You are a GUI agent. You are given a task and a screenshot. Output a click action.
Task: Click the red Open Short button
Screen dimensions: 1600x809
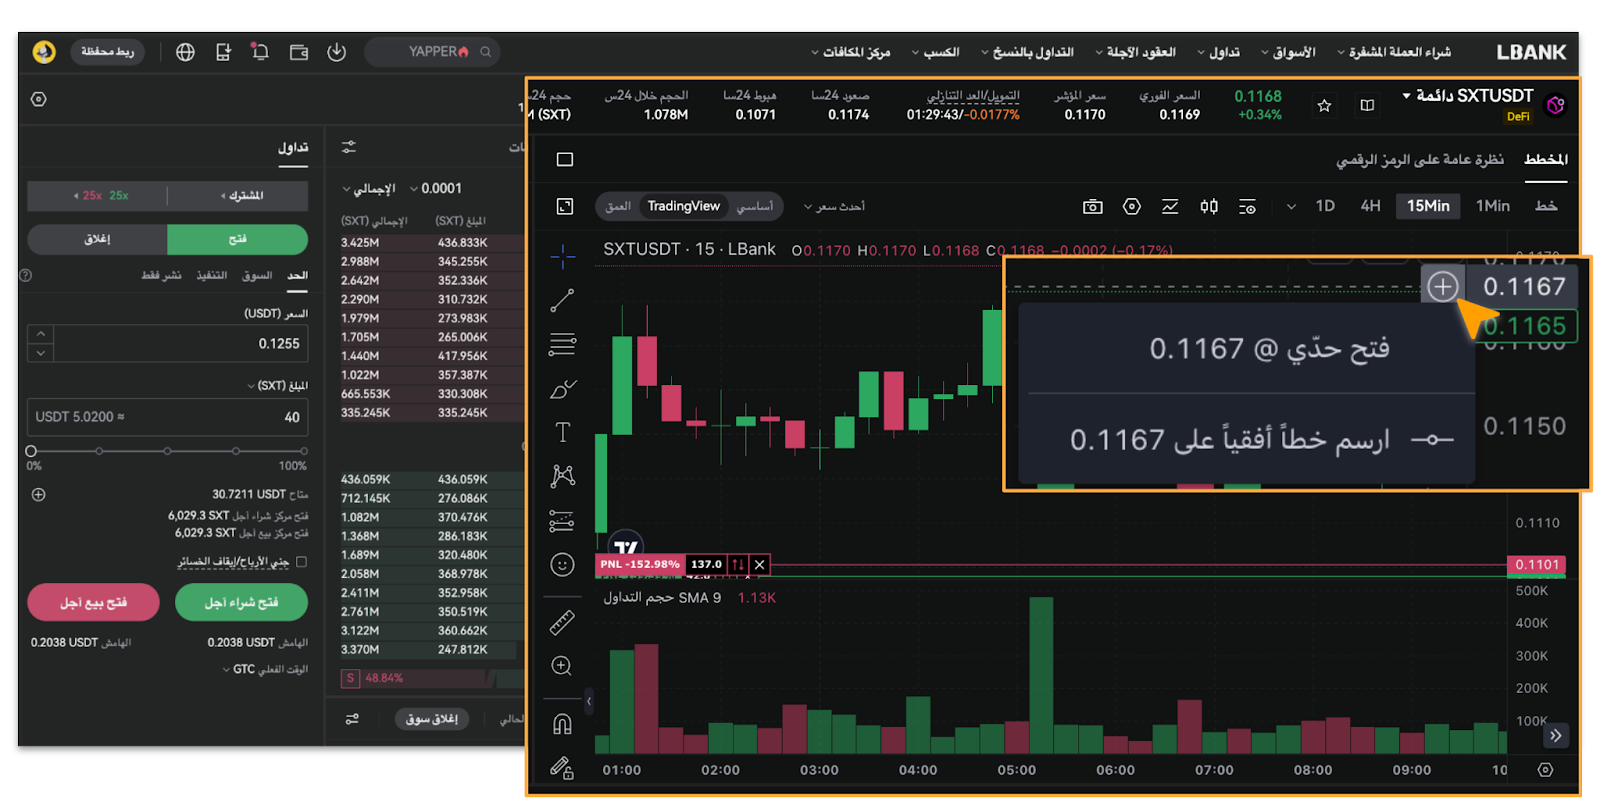[x=94, y=602]
